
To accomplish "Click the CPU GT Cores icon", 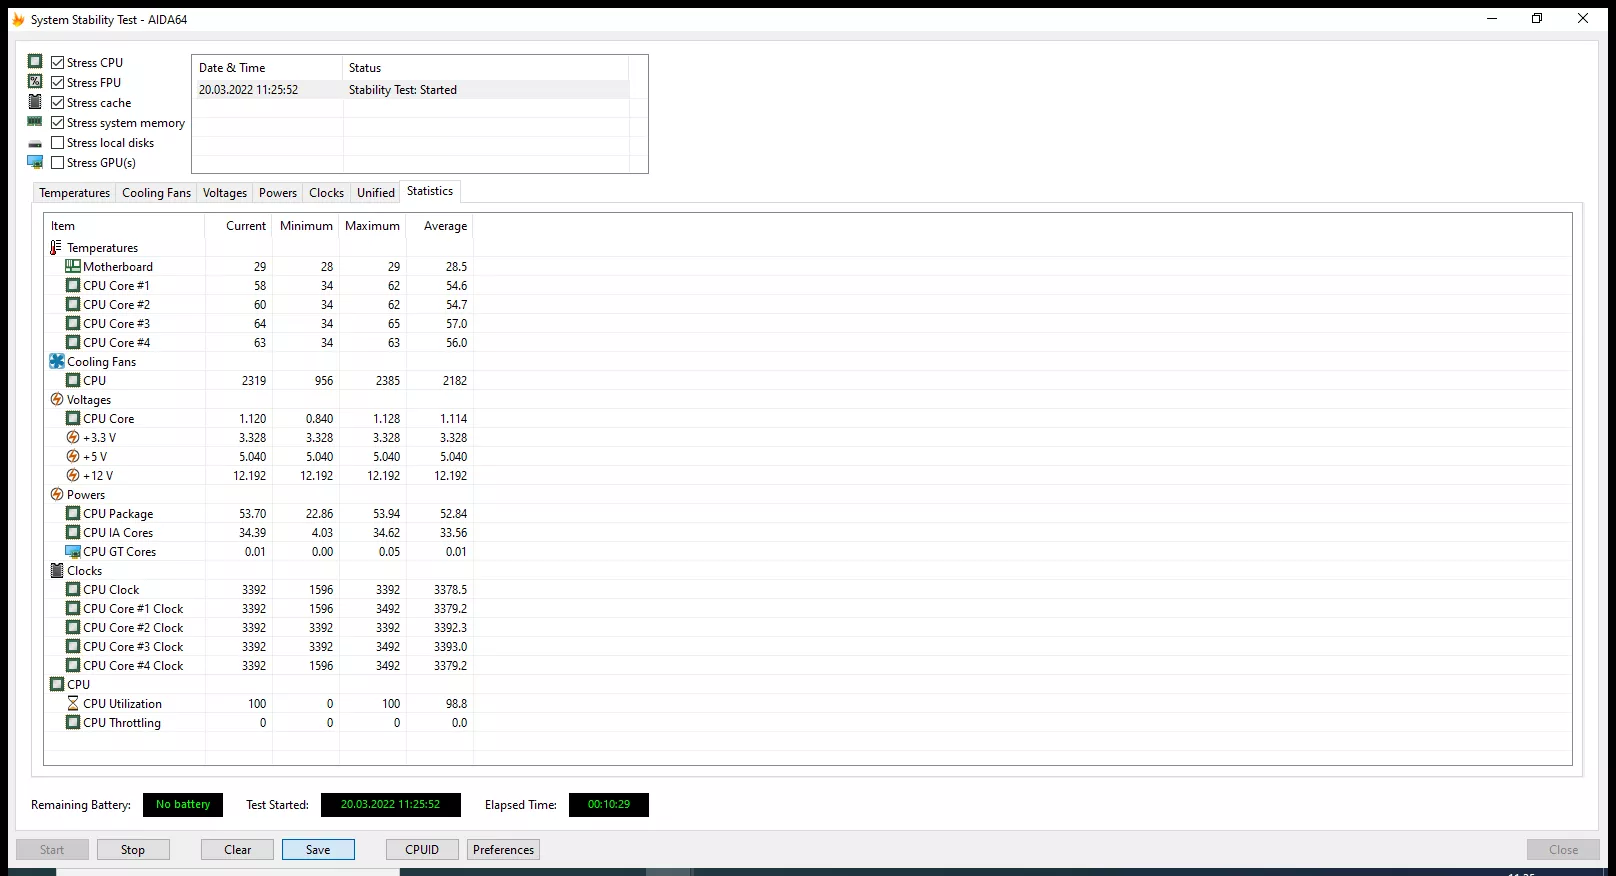I will pyautogui.click(x=73, y=552).
